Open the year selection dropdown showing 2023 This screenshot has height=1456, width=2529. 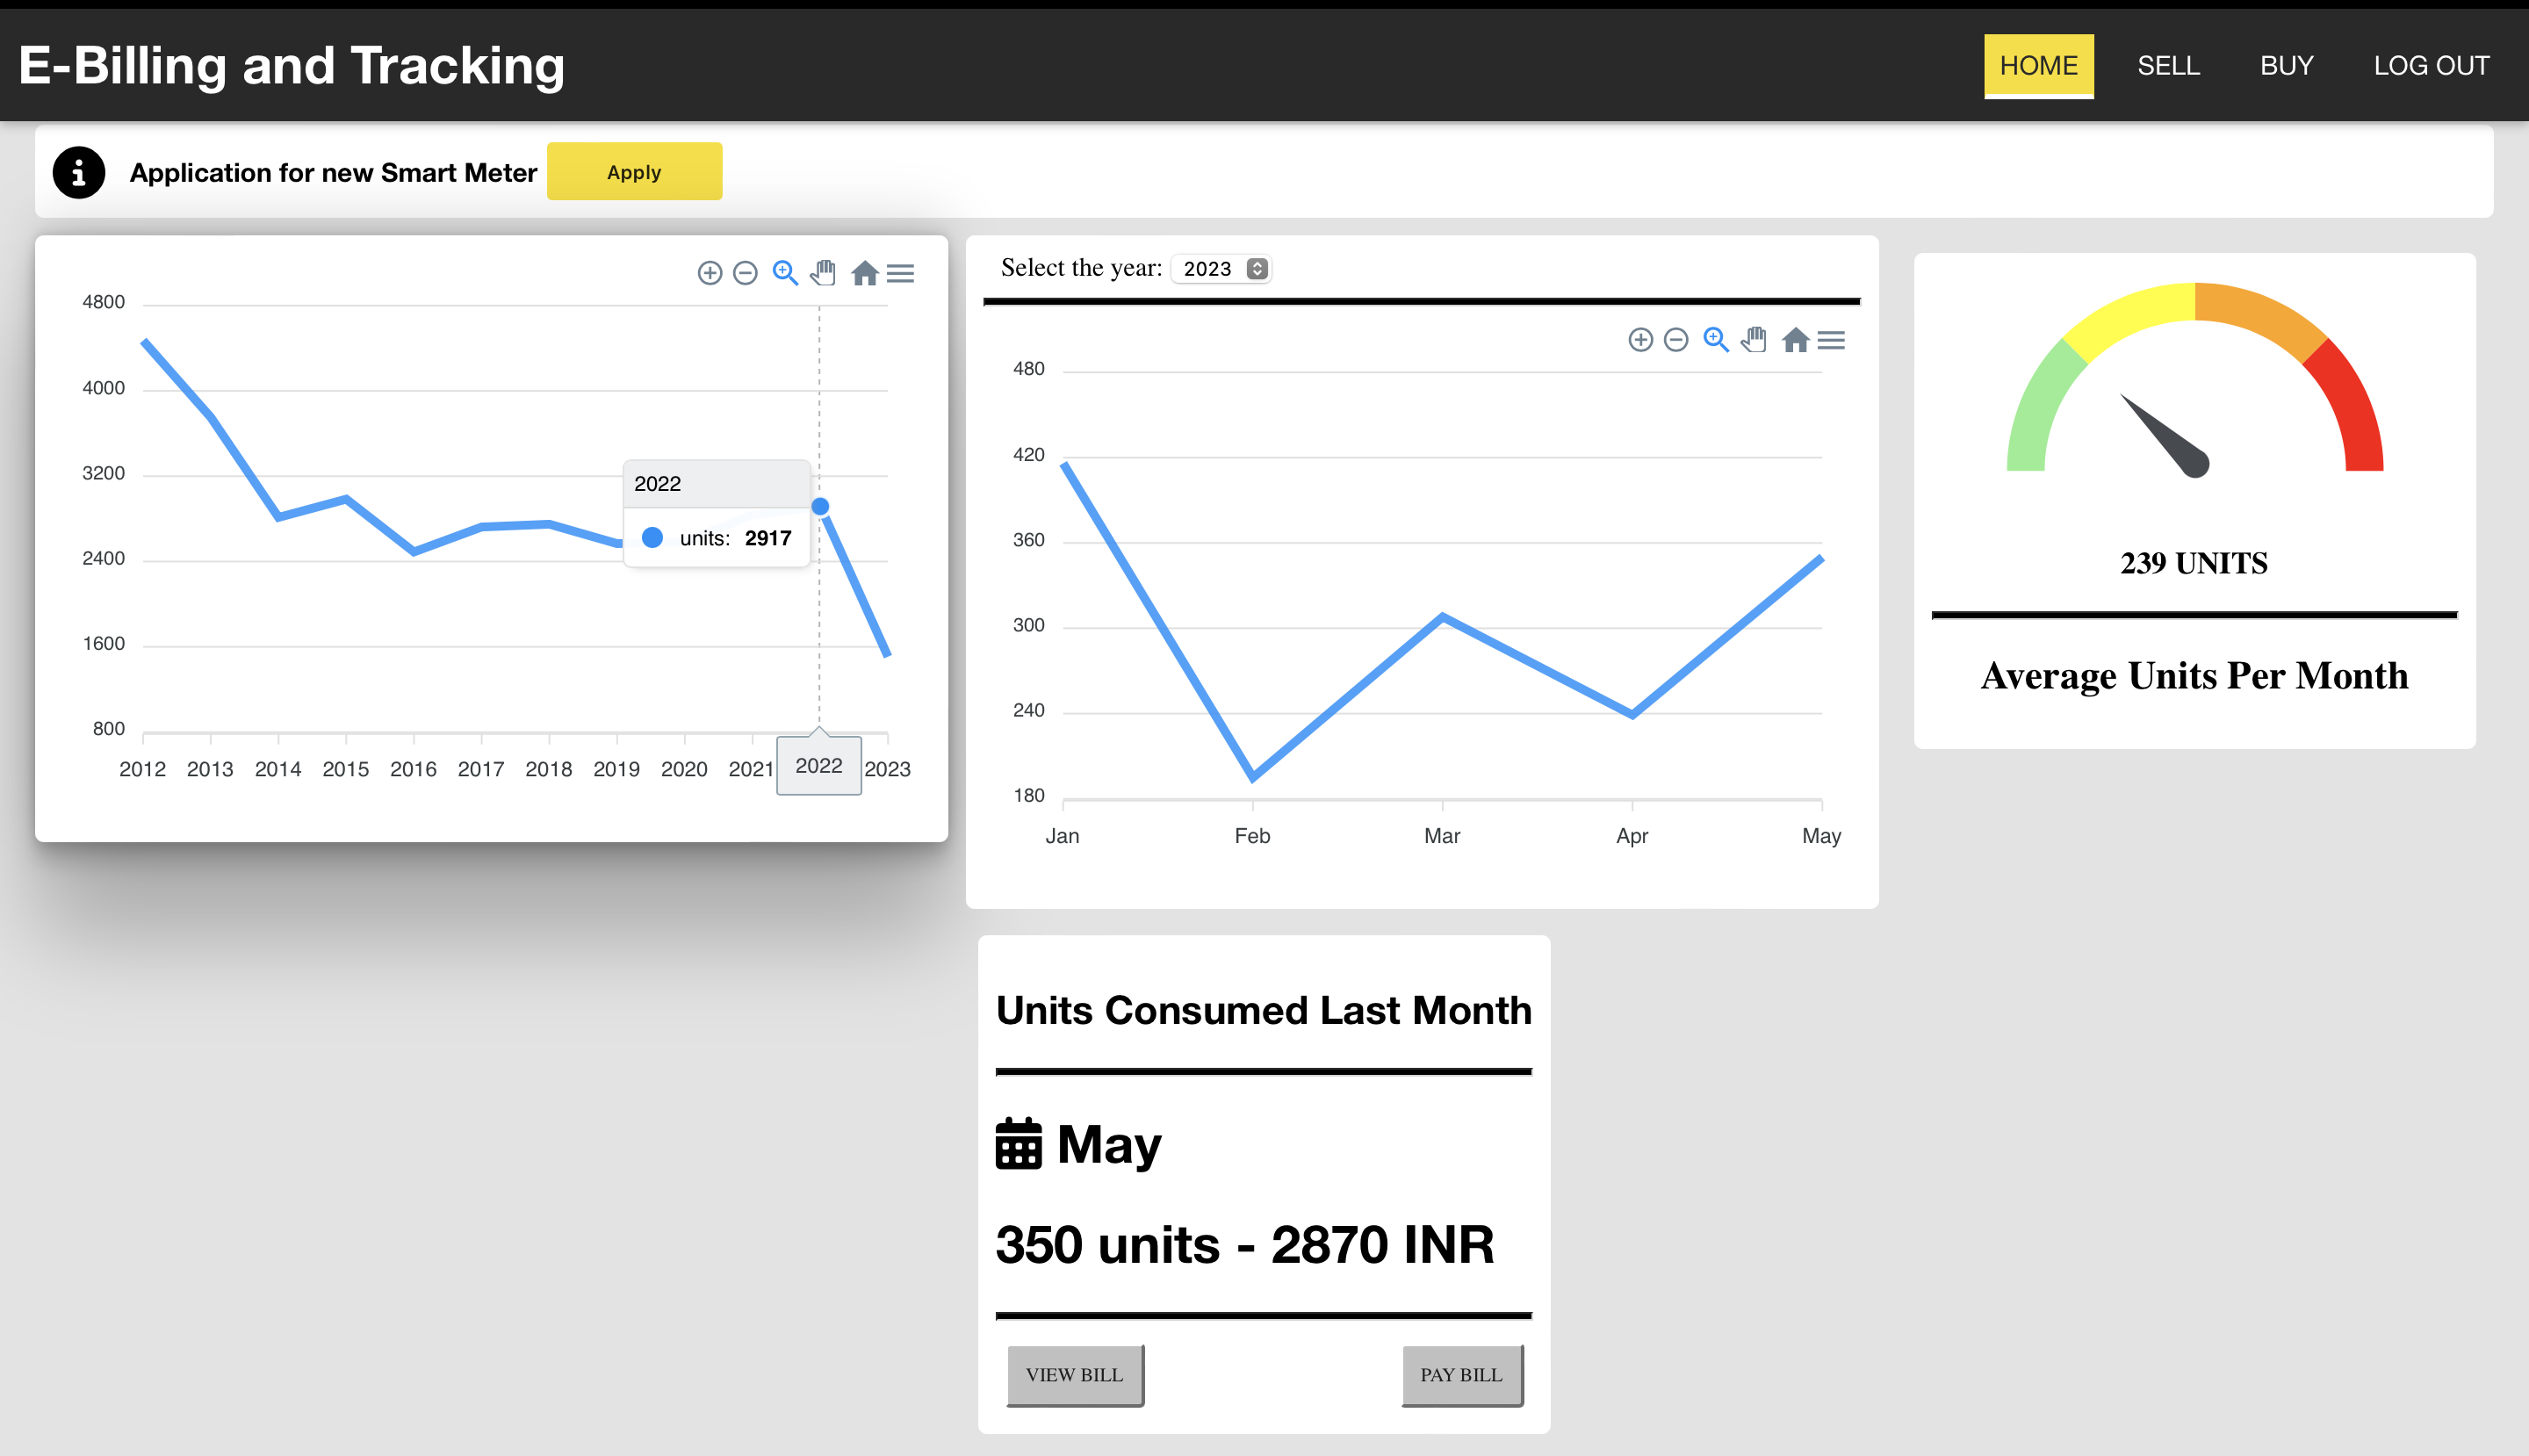pyautogui.click(x=1221, y=268)
